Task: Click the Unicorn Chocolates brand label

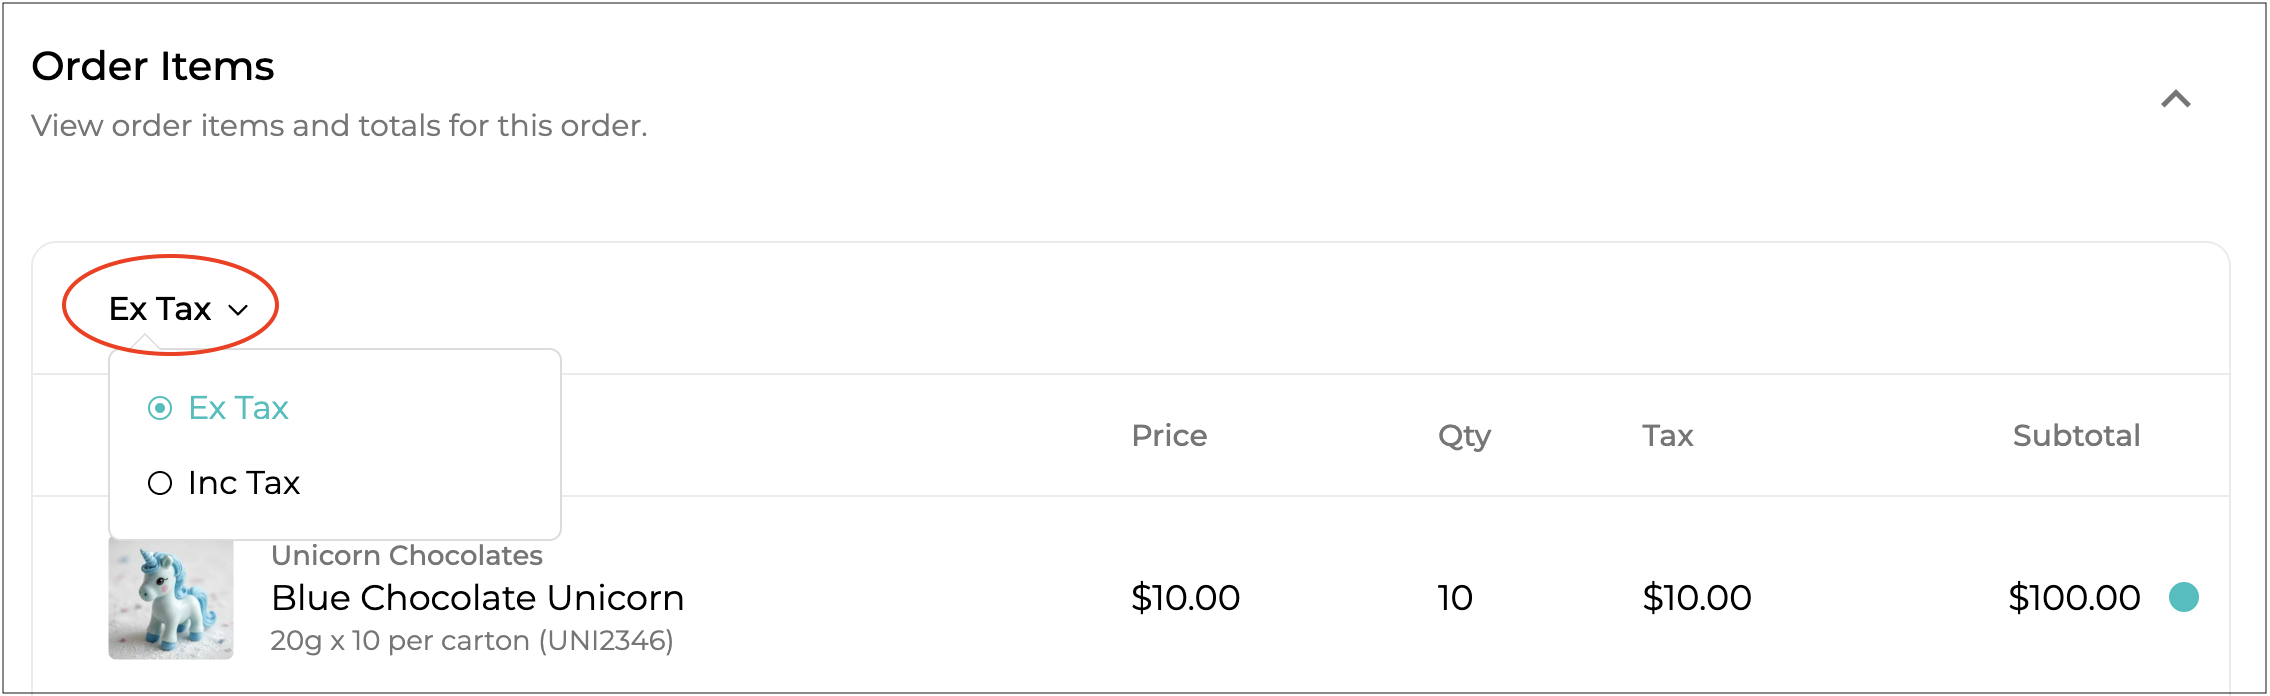Action: (406, 555)
